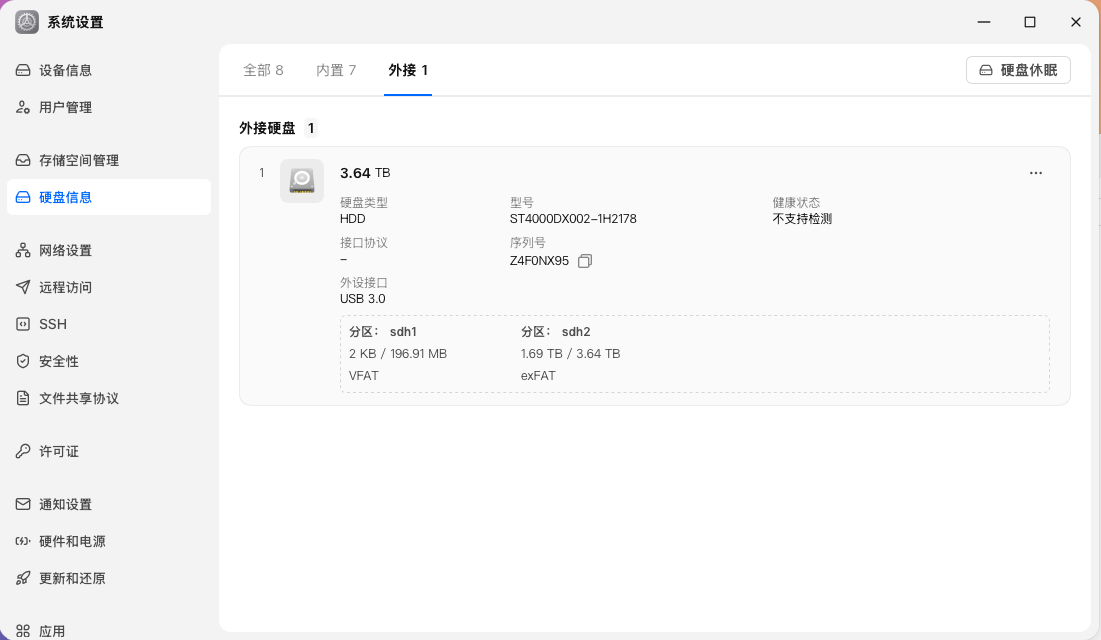
Task: Click the partition sdh2 label
Action: point(555,332)
